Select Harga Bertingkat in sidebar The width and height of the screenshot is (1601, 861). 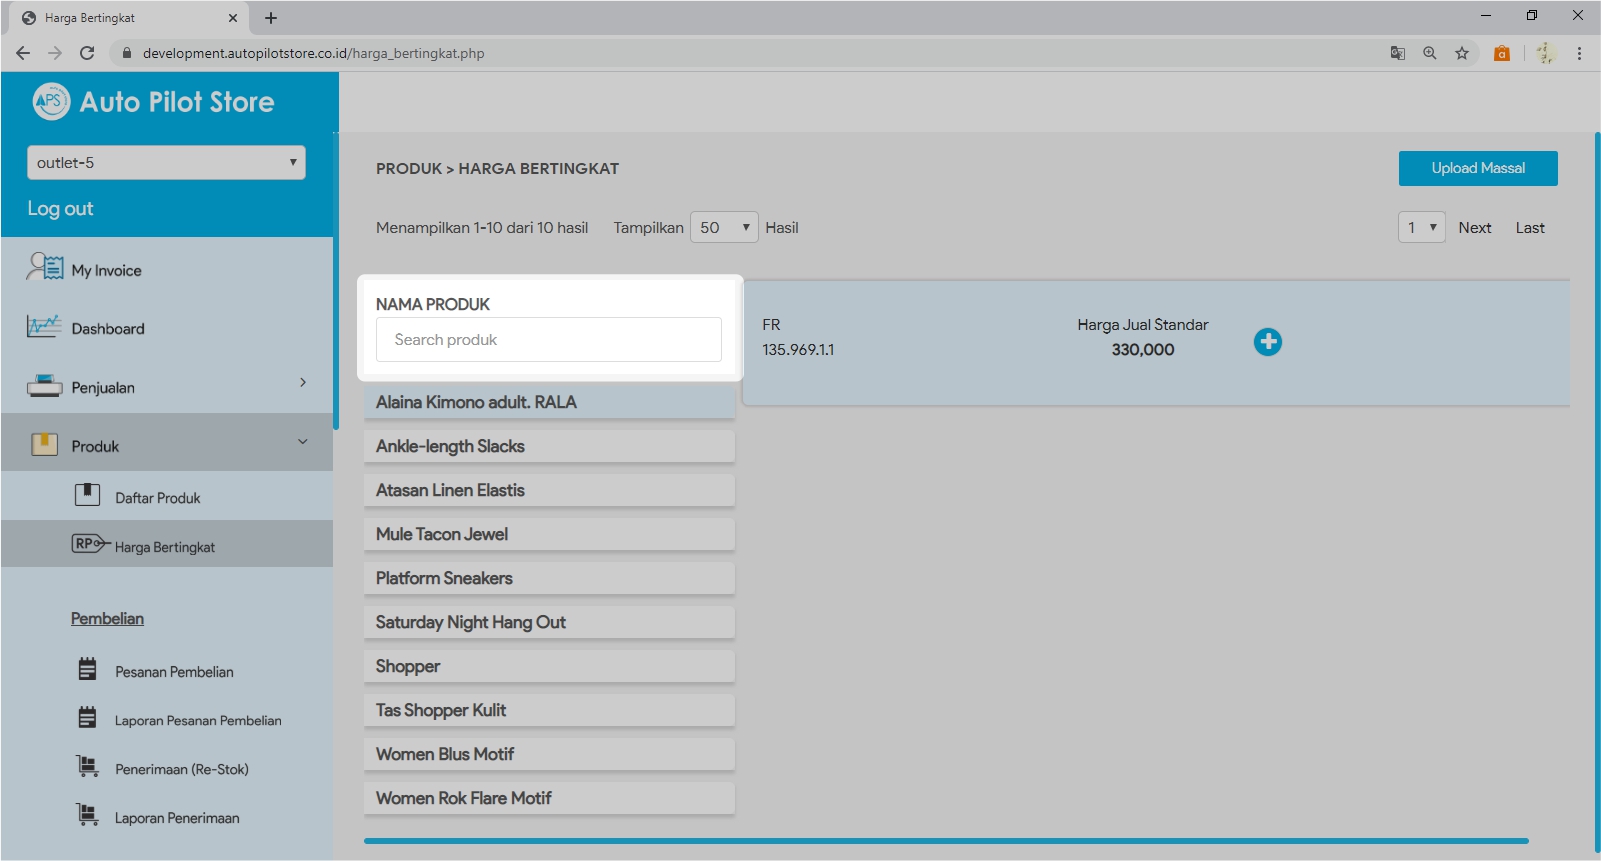coord(165,547)
